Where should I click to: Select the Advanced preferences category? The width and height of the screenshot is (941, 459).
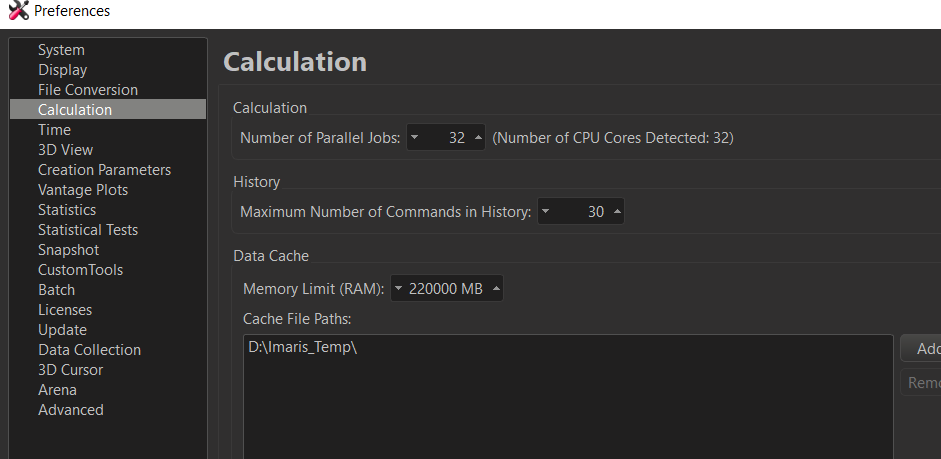(70, 410)
